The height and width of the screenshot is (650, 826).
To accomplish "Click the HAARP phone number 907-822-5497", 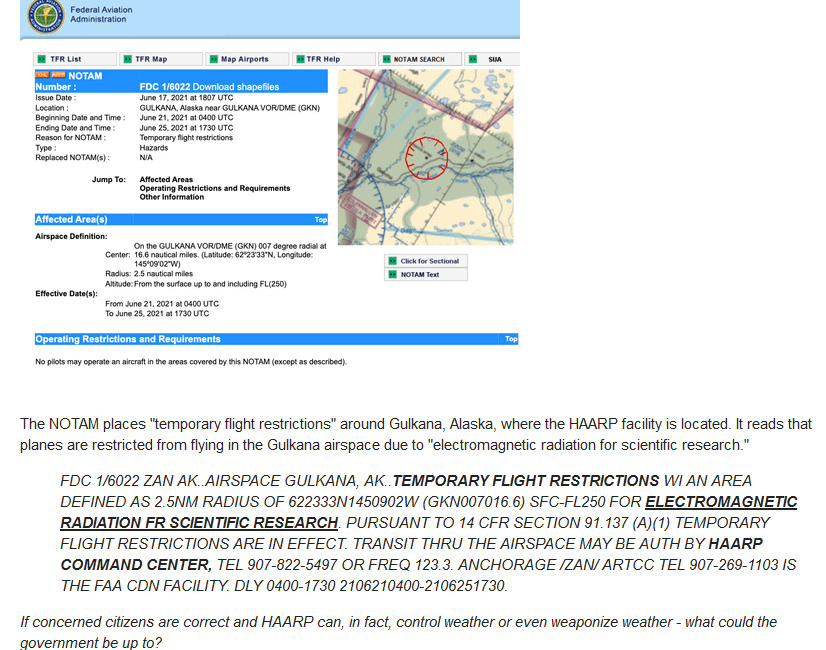I will [292, 565].
